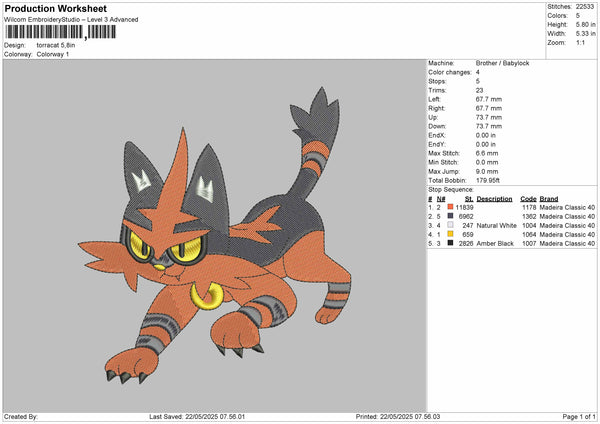Click 'Wilcom EmbroideryStudio – Level 3 Advanced' text

click(71, 20)
